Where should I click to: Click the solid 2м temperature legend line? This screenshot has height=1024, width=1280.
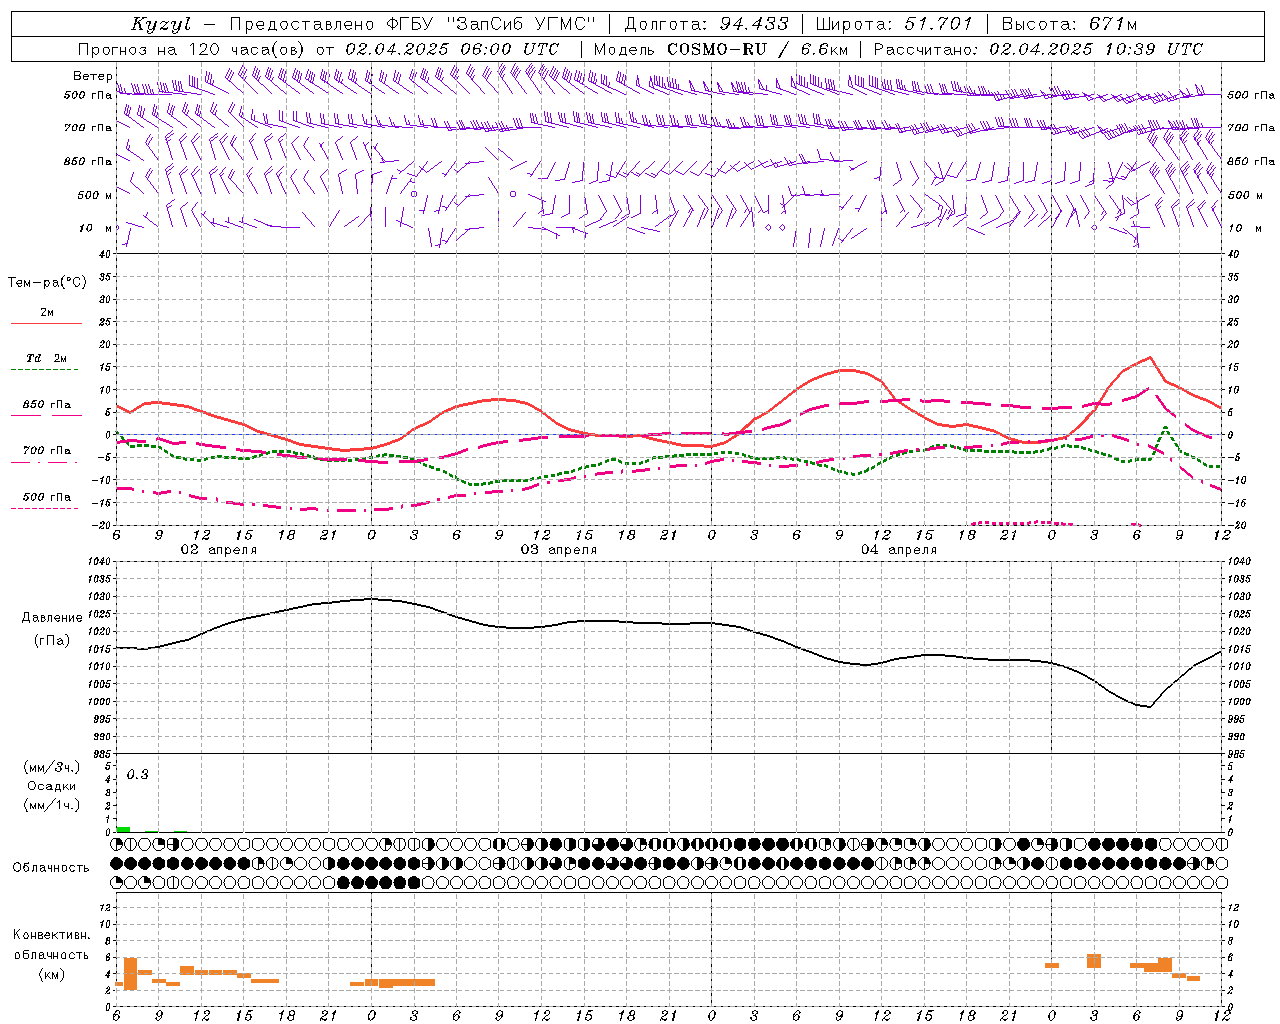47,323
